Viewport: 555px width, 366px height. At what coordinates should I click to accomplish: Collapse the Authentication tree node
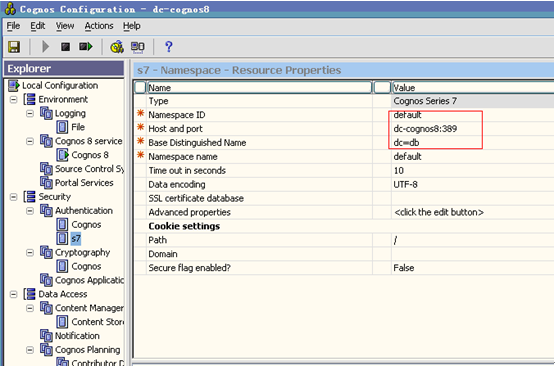pos(30,211)
